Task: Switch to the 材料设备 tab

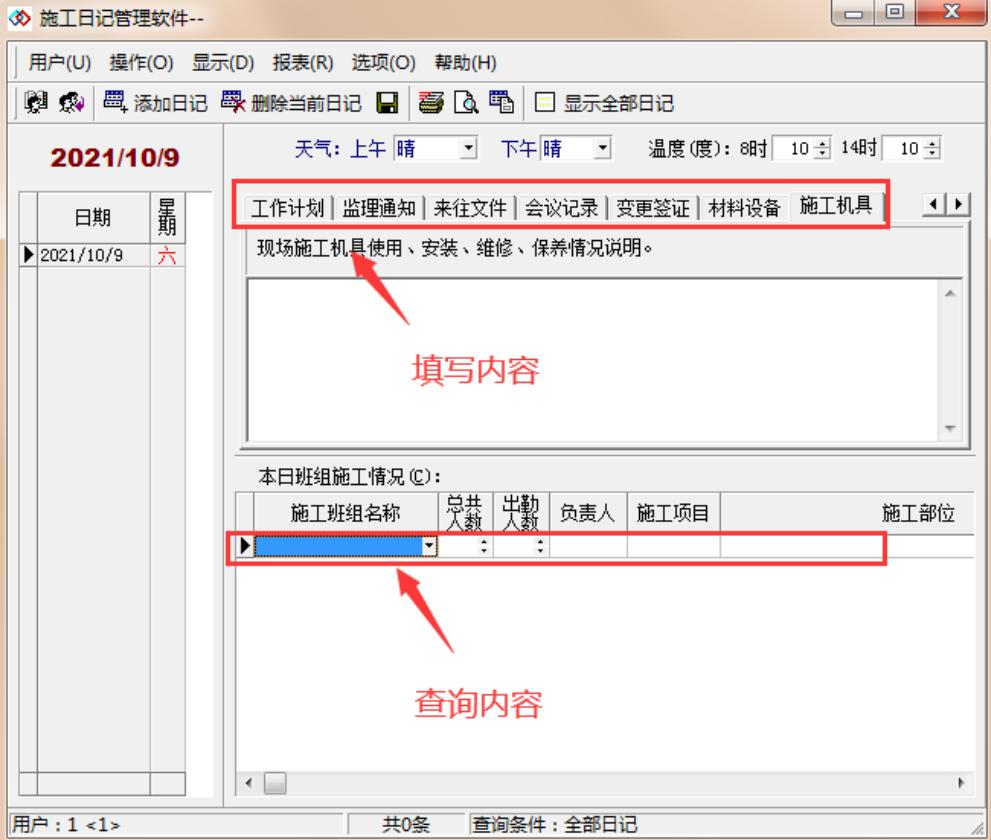Action: coord(744,207)
